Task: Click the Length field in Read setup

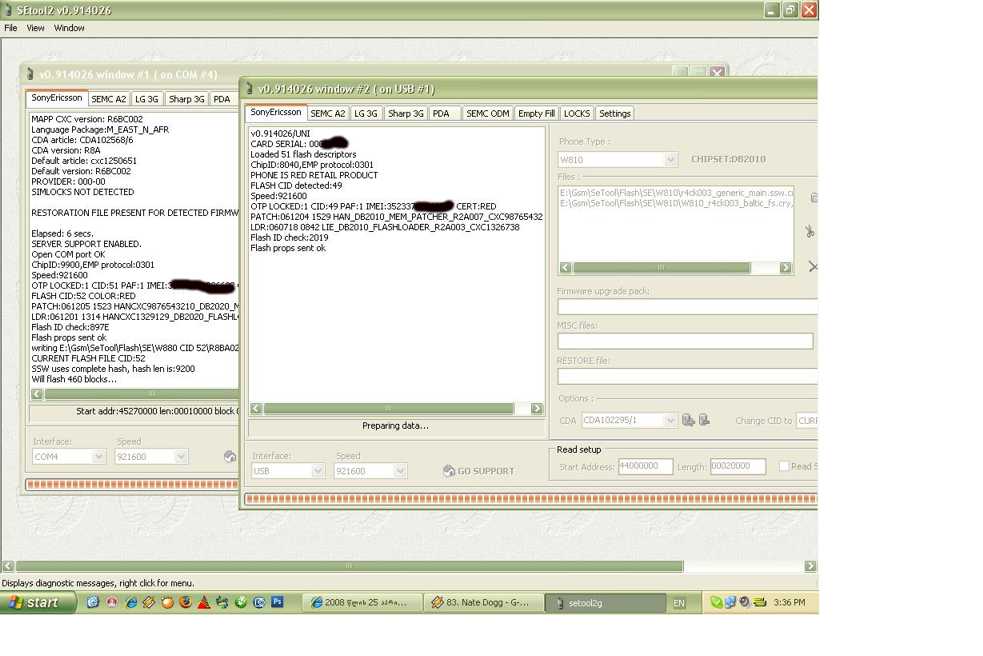Action: (738, 466)
